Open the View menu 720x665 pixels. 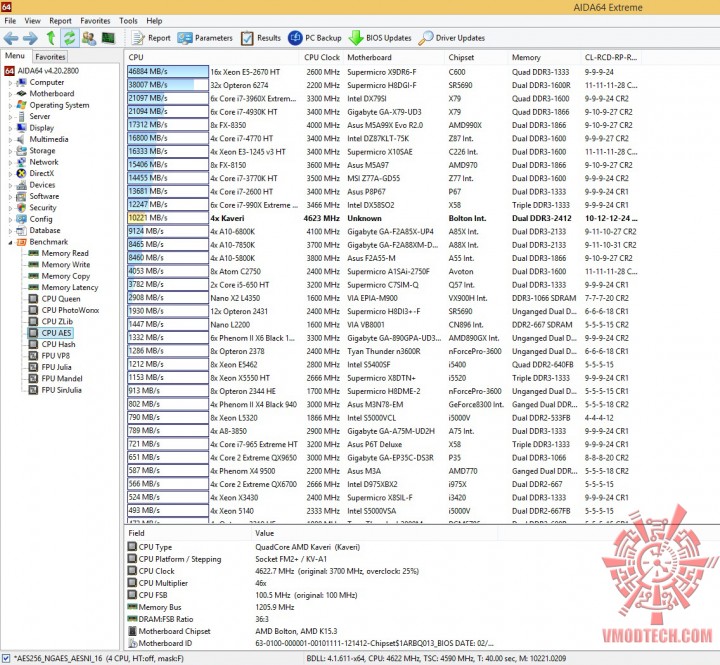click(x=32, y=21)
